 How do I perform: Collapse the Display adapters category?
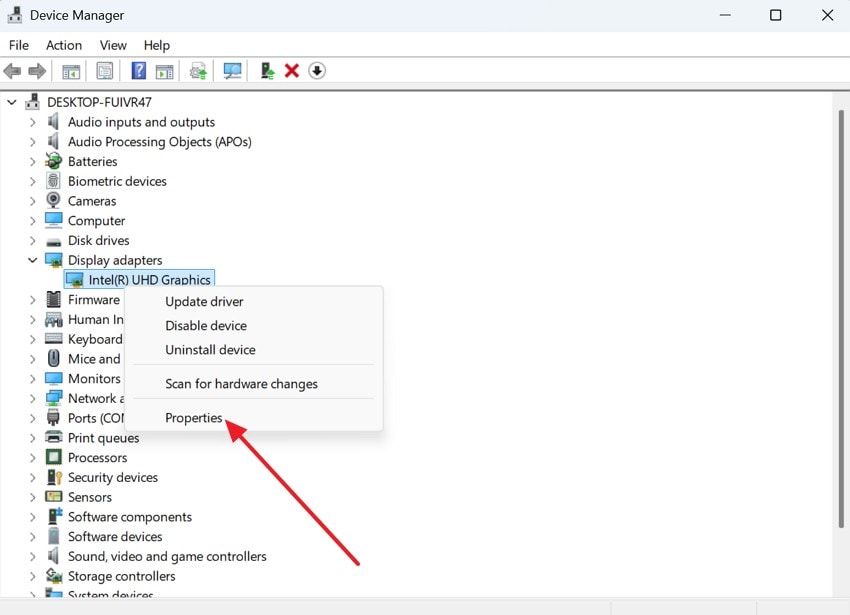pos(32,259)
